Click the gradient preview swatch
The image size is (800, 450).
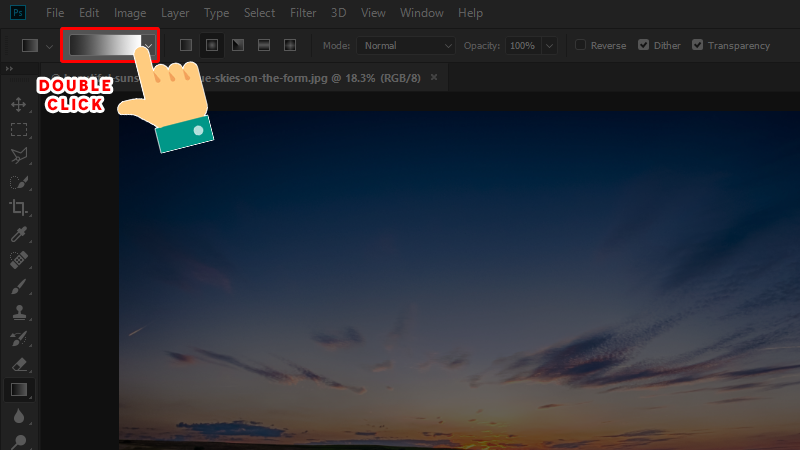point(105,45)
